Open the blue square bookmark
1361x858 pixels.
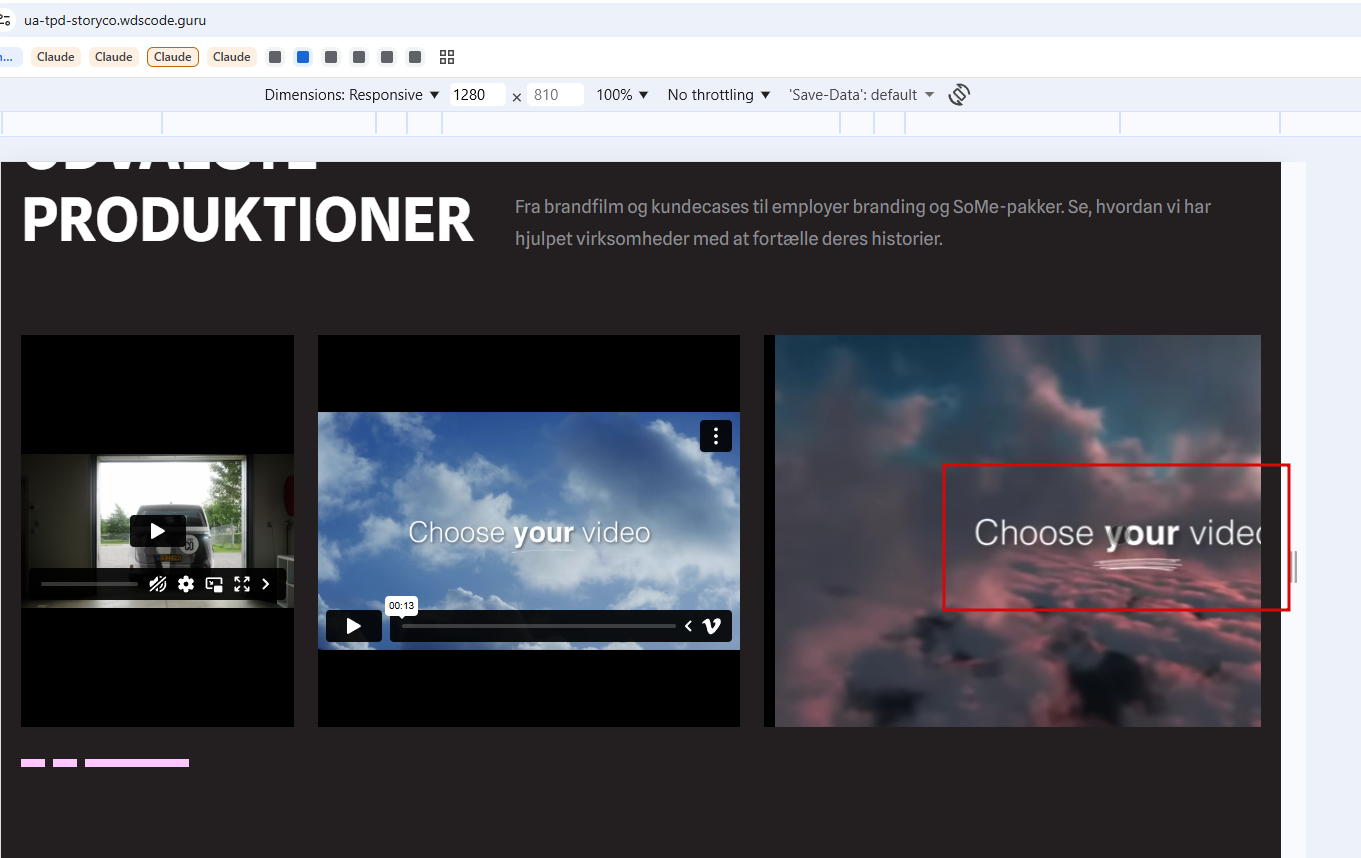(303, 57)
